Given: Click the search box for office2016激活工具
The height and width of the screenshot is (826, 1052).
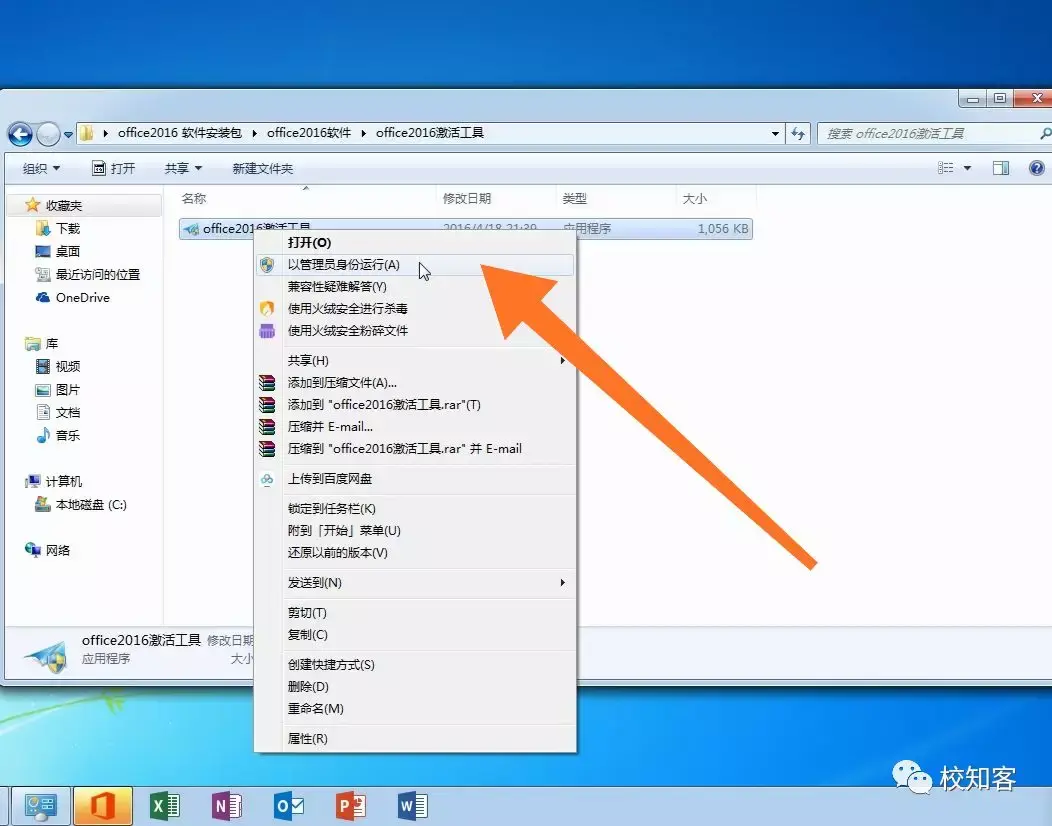Looking at the screenshot, I should [x=933, y=134].
